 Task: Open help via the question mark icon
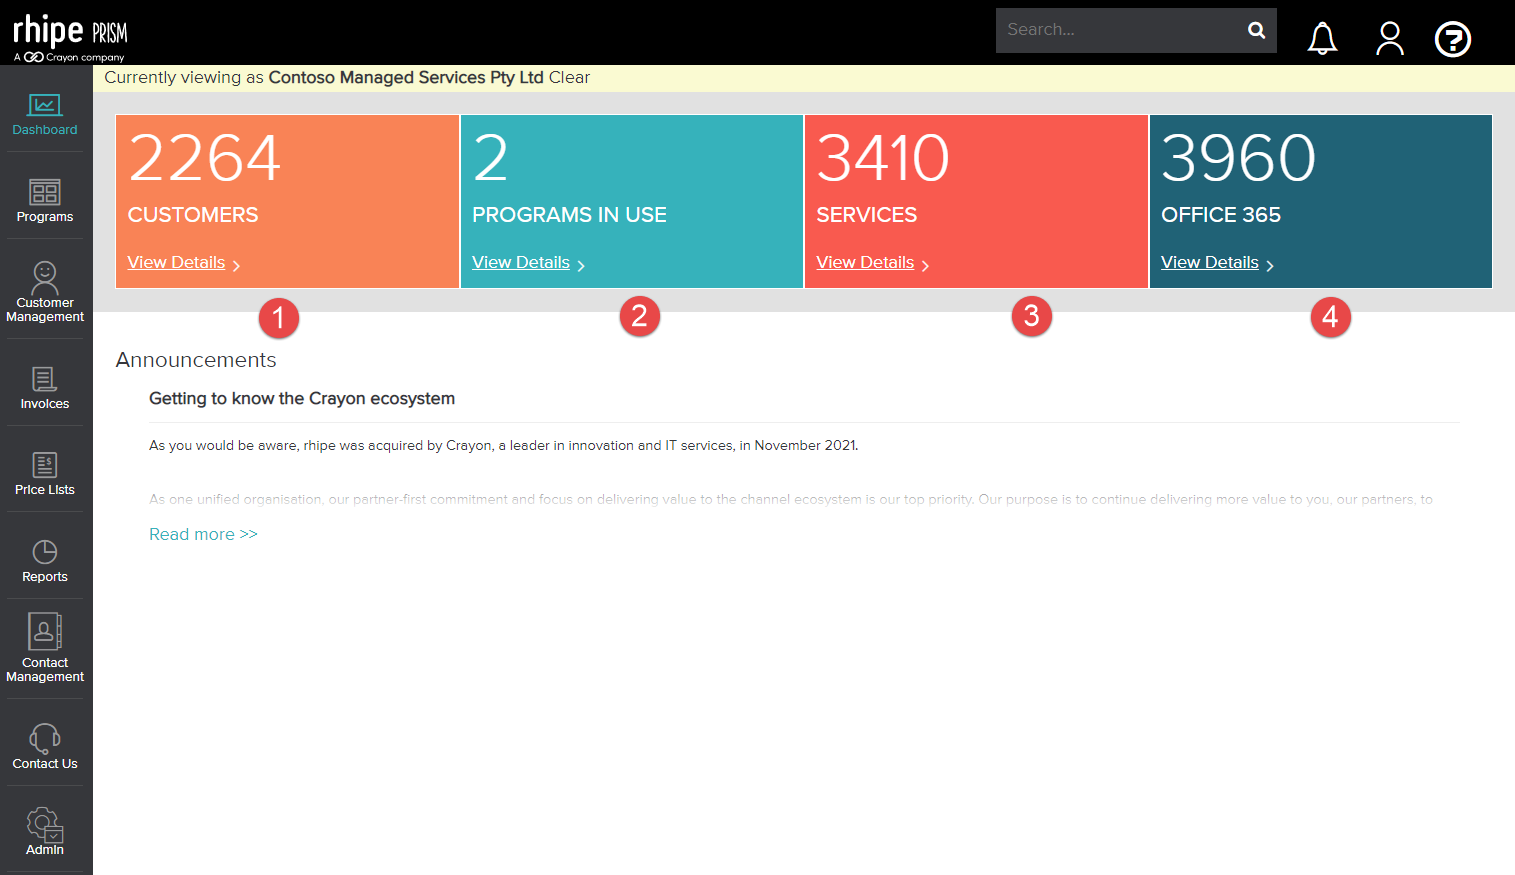pyautogui.click(x=1452, y=39)
